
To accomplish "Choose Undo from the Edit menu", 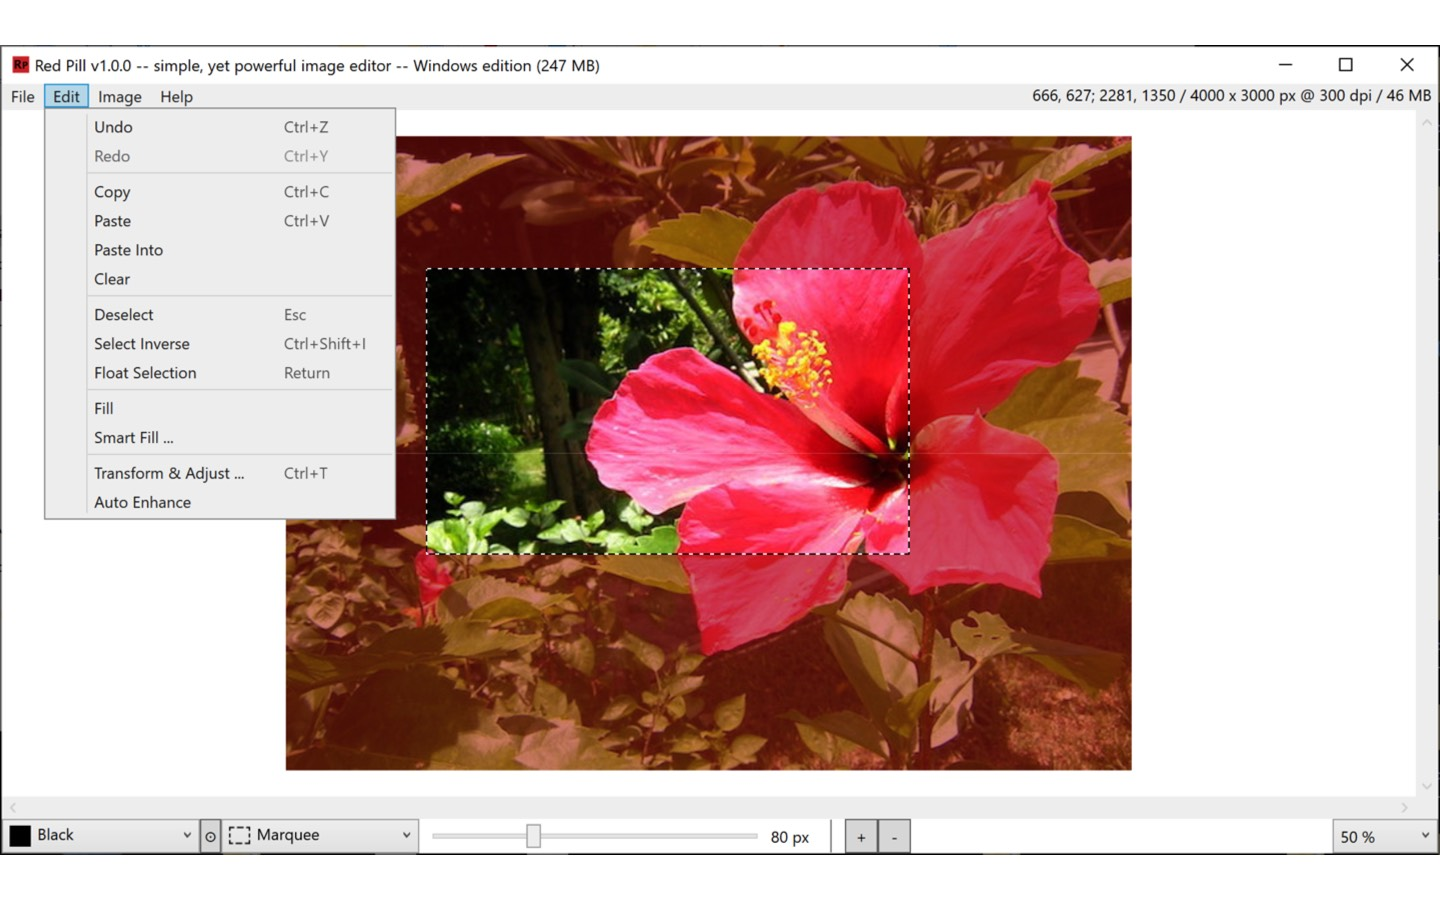I will tap(113, 127).
